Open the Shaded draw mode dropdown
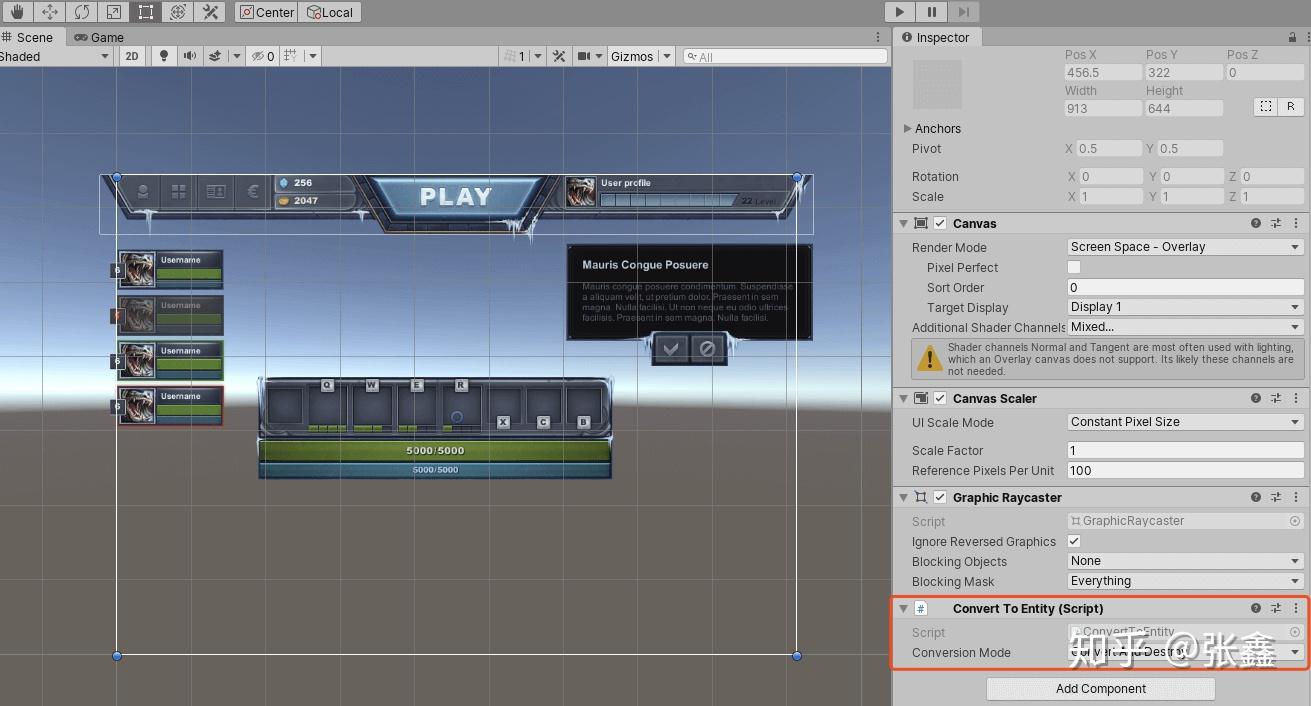 (x=55, y=56)
